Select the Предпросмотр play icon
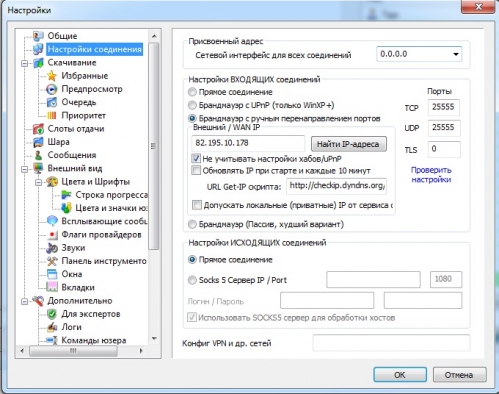 pos(52,89)
